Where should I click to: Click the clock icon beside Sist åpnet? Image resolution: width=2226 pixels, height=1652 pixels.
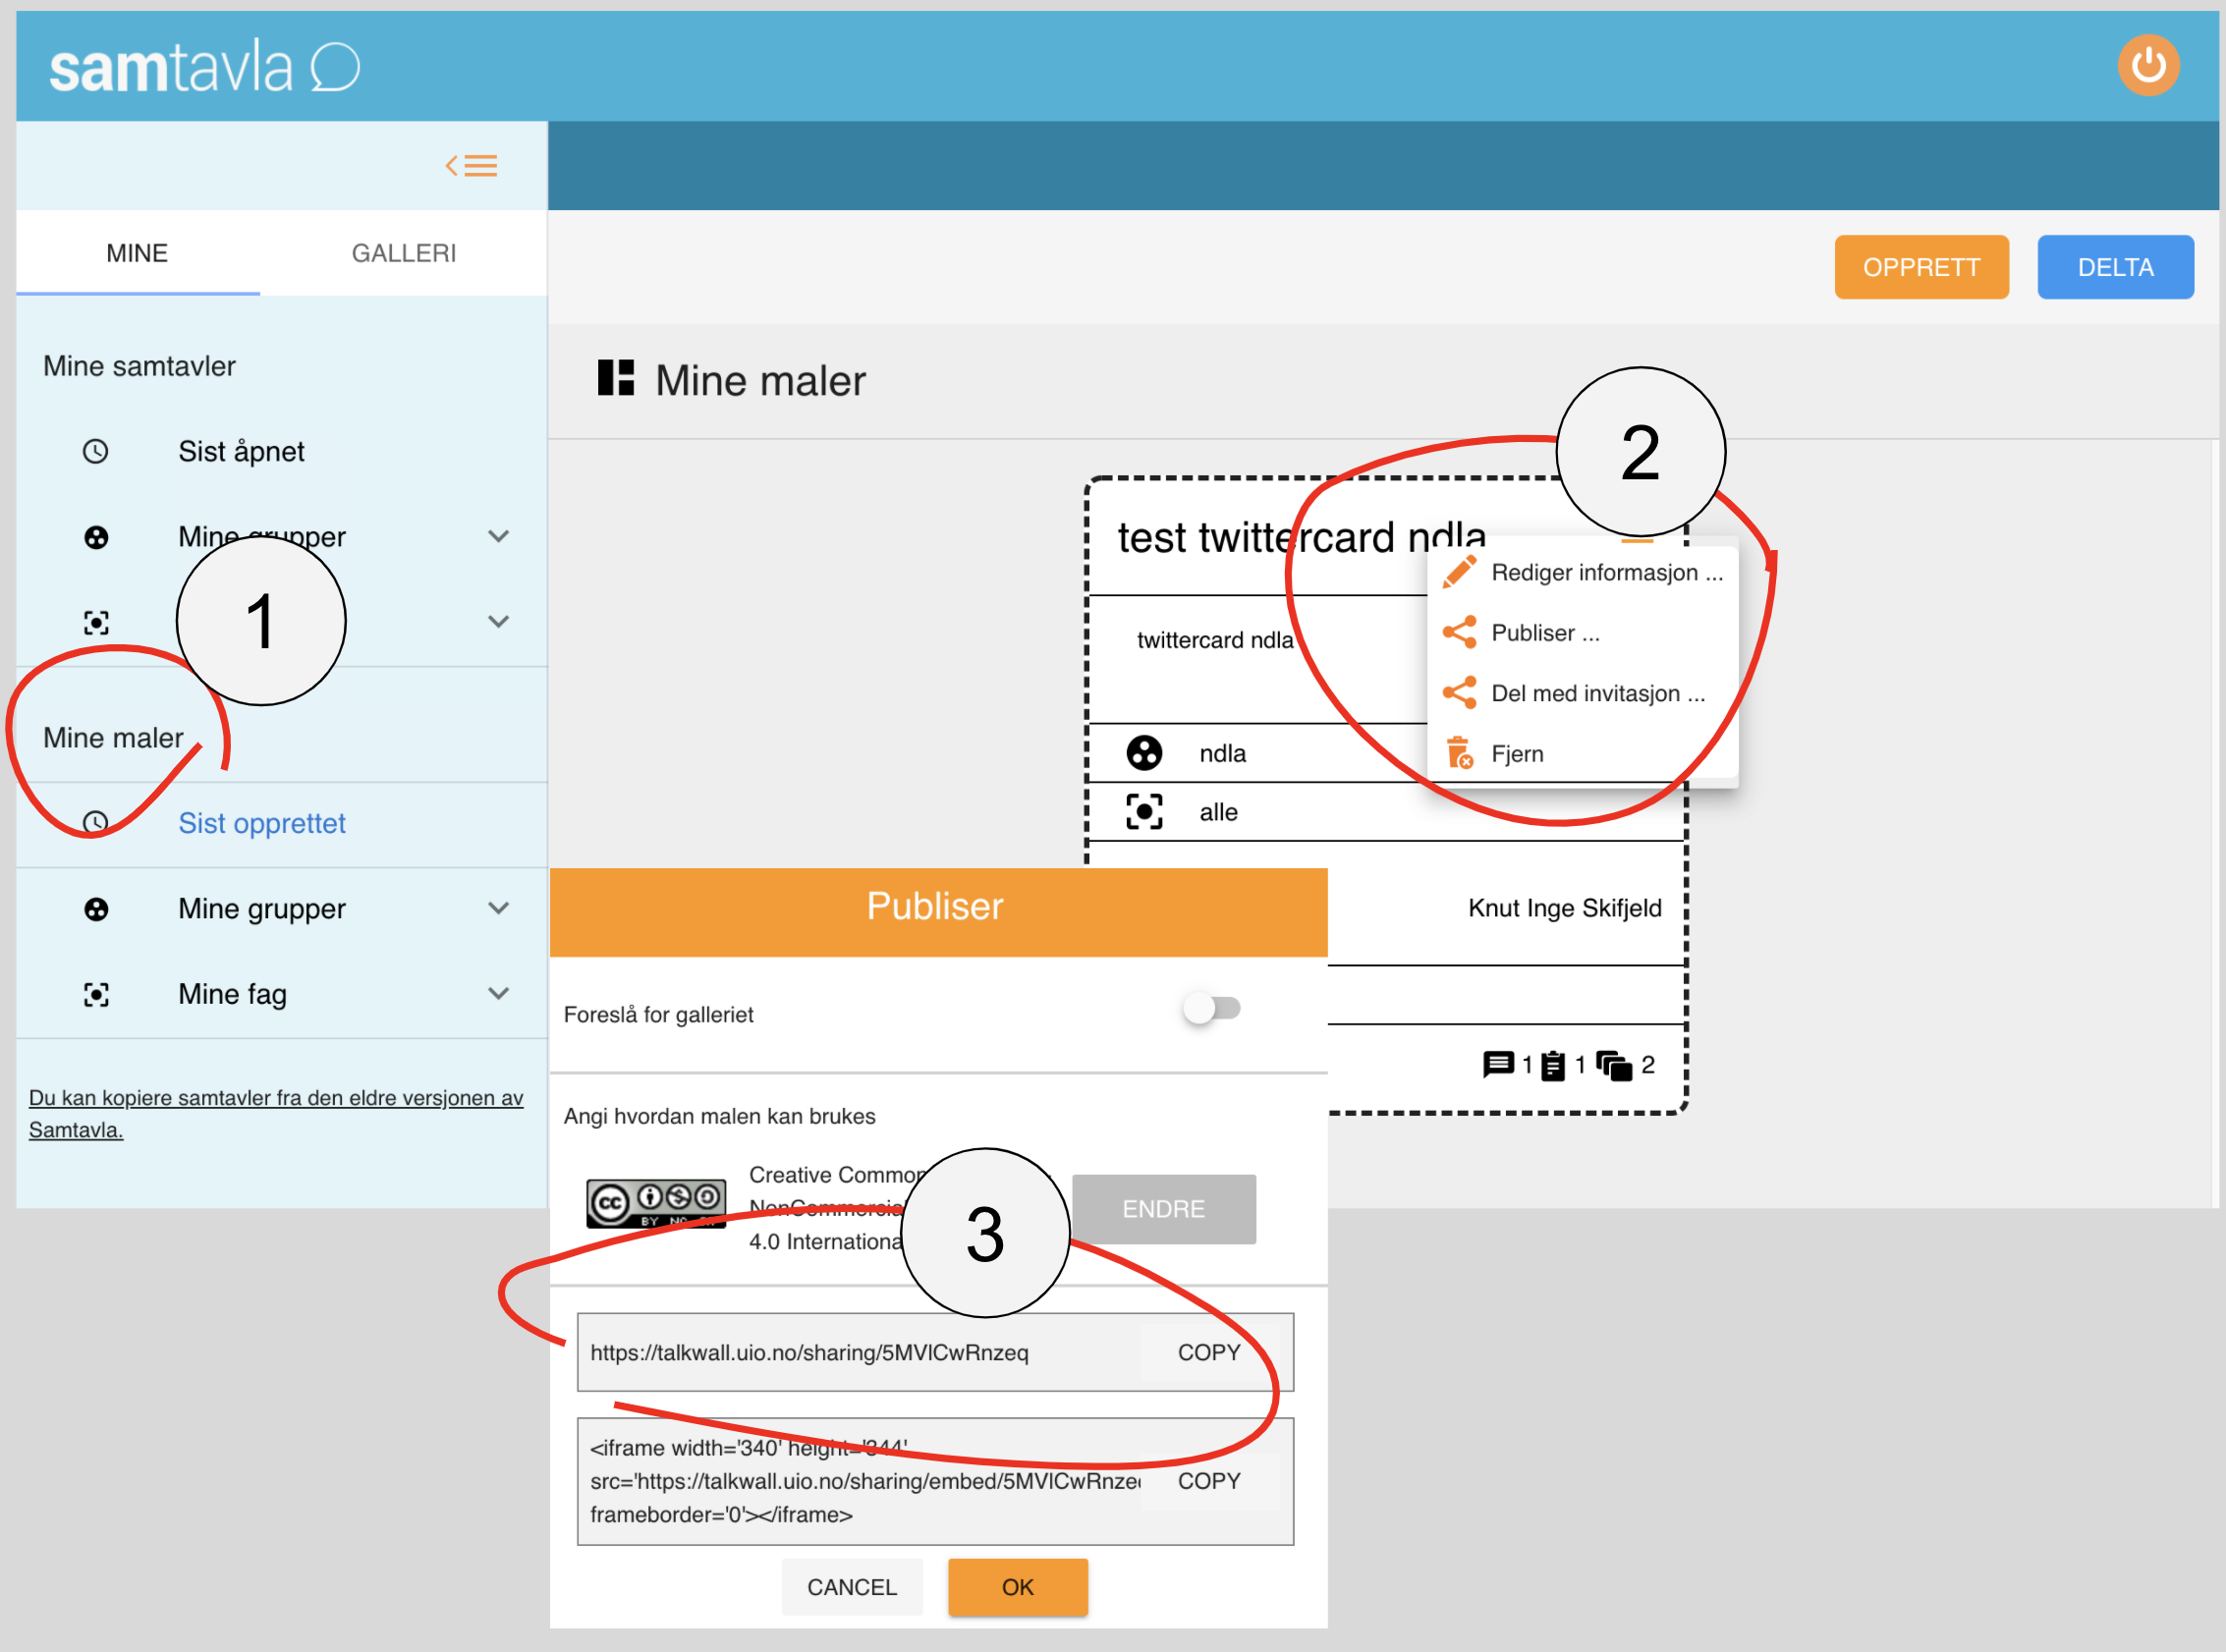point(95,451)
